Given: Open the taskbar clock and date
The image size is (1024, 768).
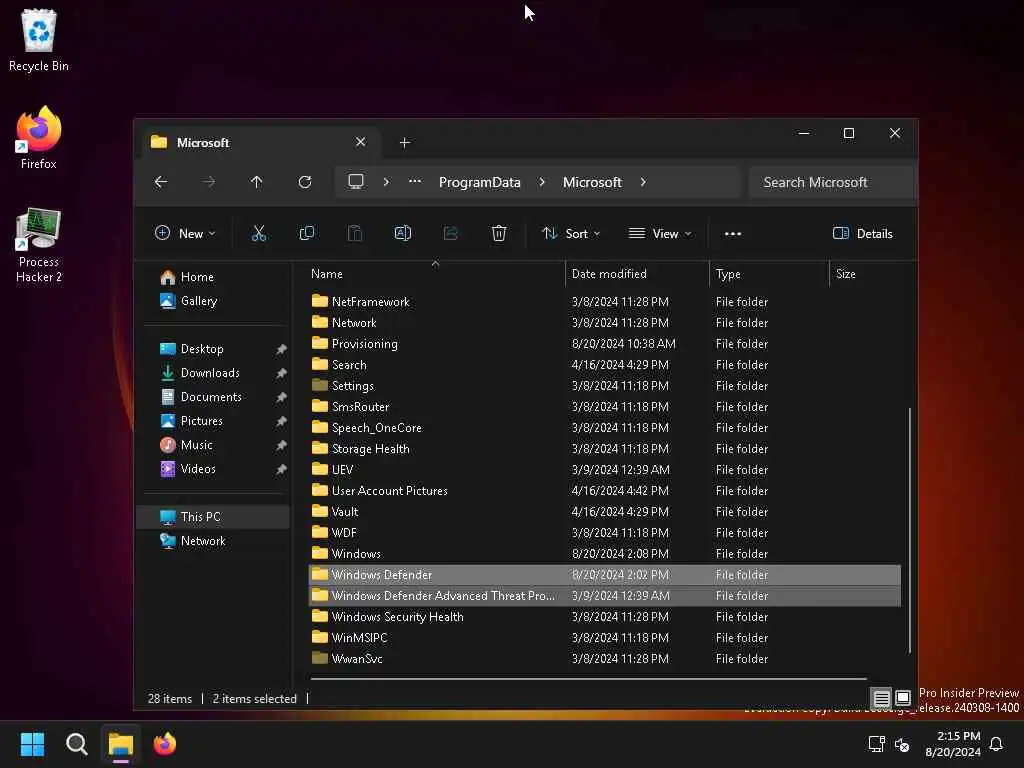Looking at the screenshot, I should (x=953, y=744).
